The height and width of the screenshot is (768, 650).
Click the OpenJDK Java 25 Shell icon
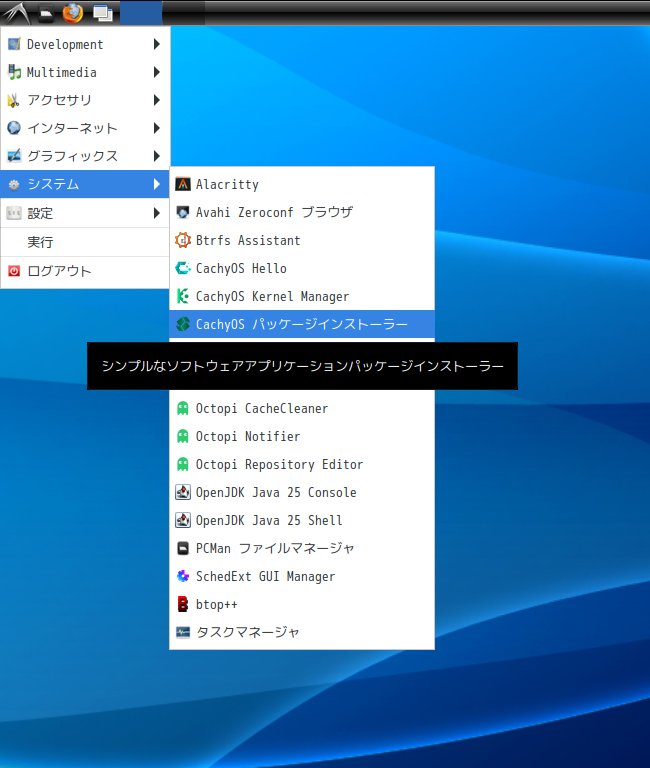[183, 520]
